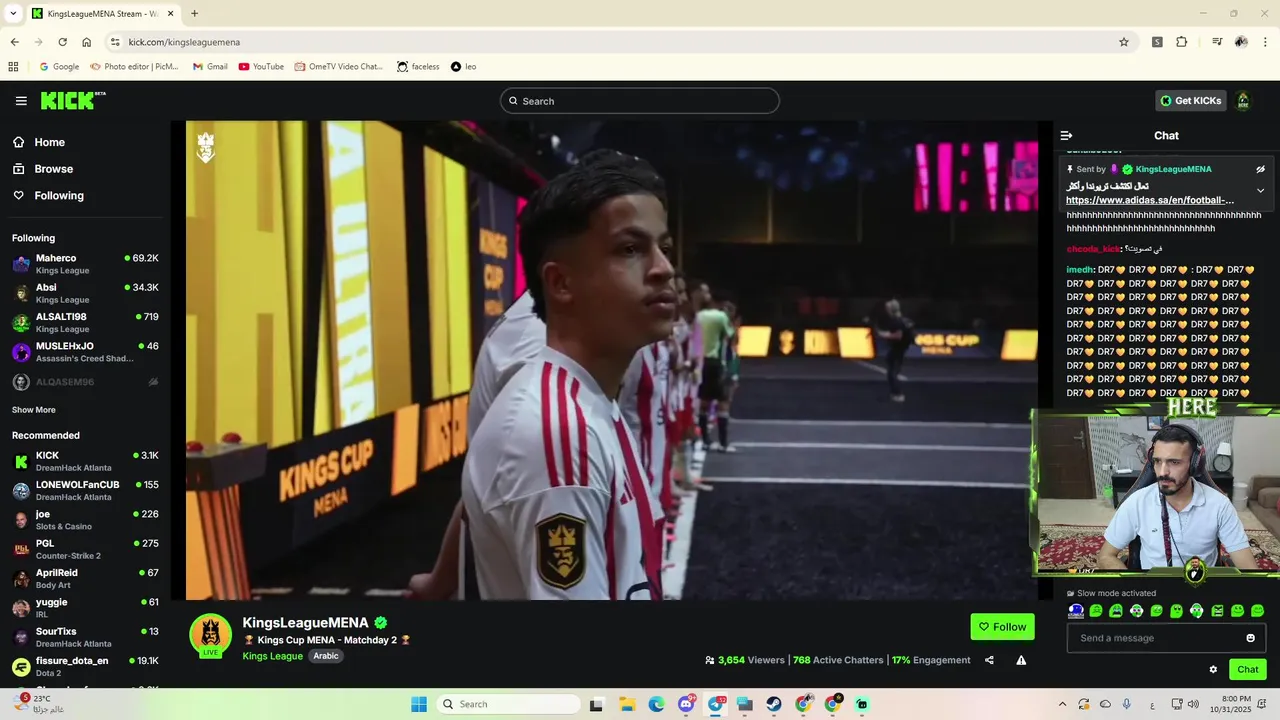Collapse the chat panel arrow icon
The height and width of the screenshot is (720, 1280).
pyautogui.click(x=1066, y=136)
